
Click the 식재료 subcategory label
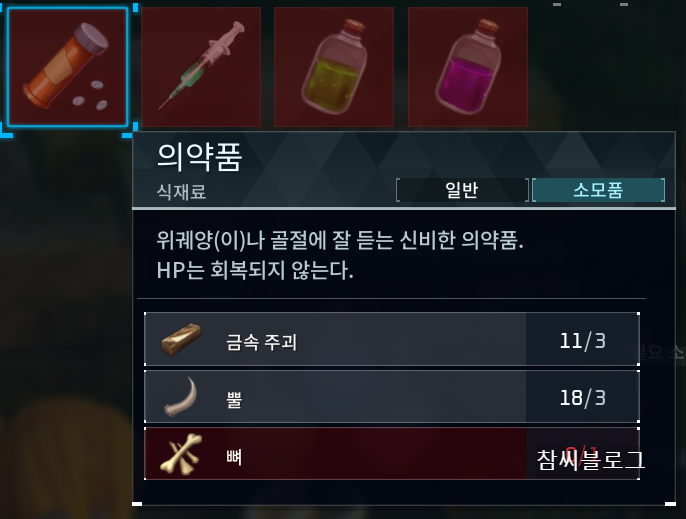coord(181,192)
